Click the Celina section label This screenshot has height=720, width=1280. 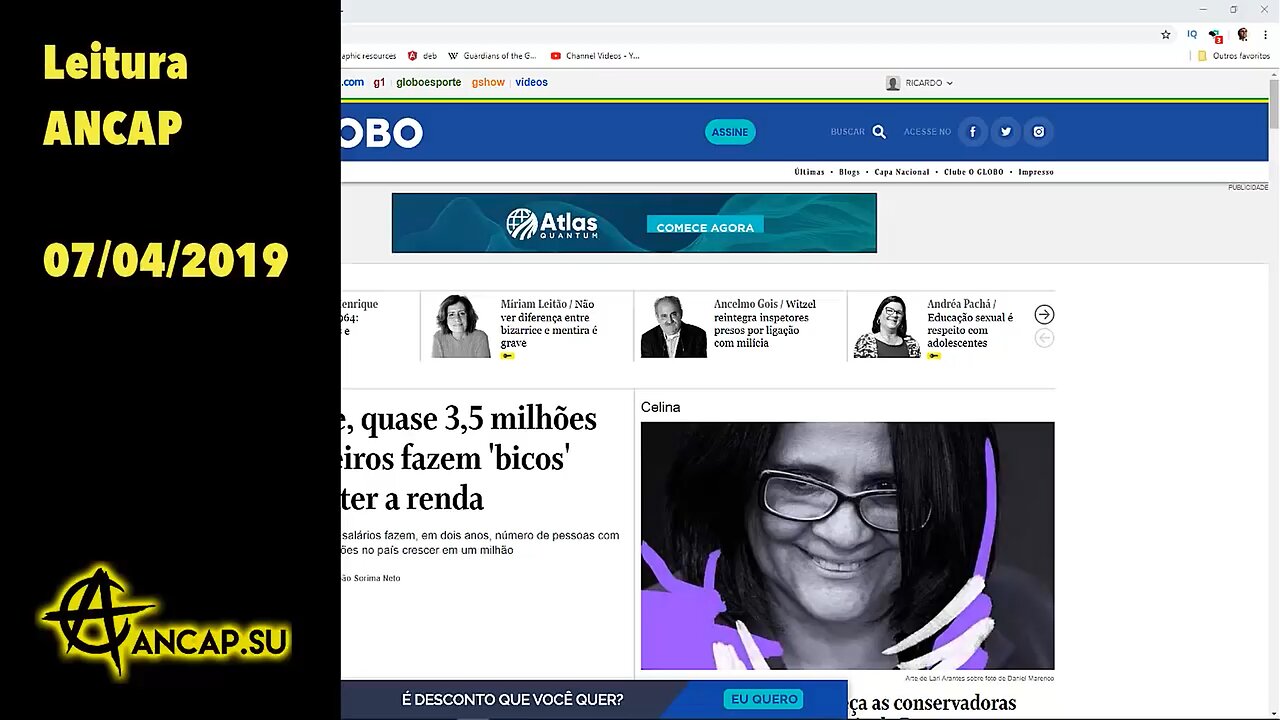click(660, 407)
